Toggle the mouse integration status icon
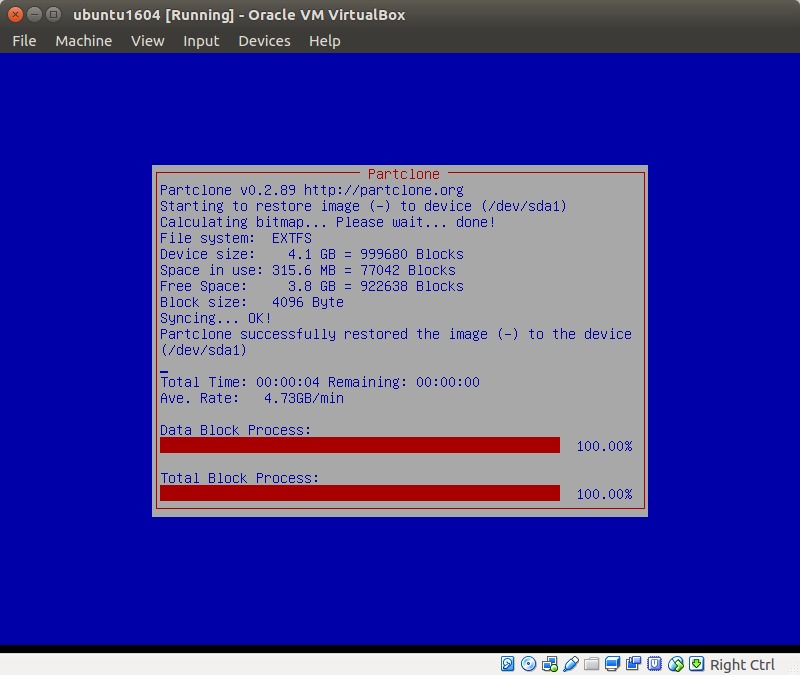This screenshot has width=800, height=675. pyautogui.click(x=675, y=664)
